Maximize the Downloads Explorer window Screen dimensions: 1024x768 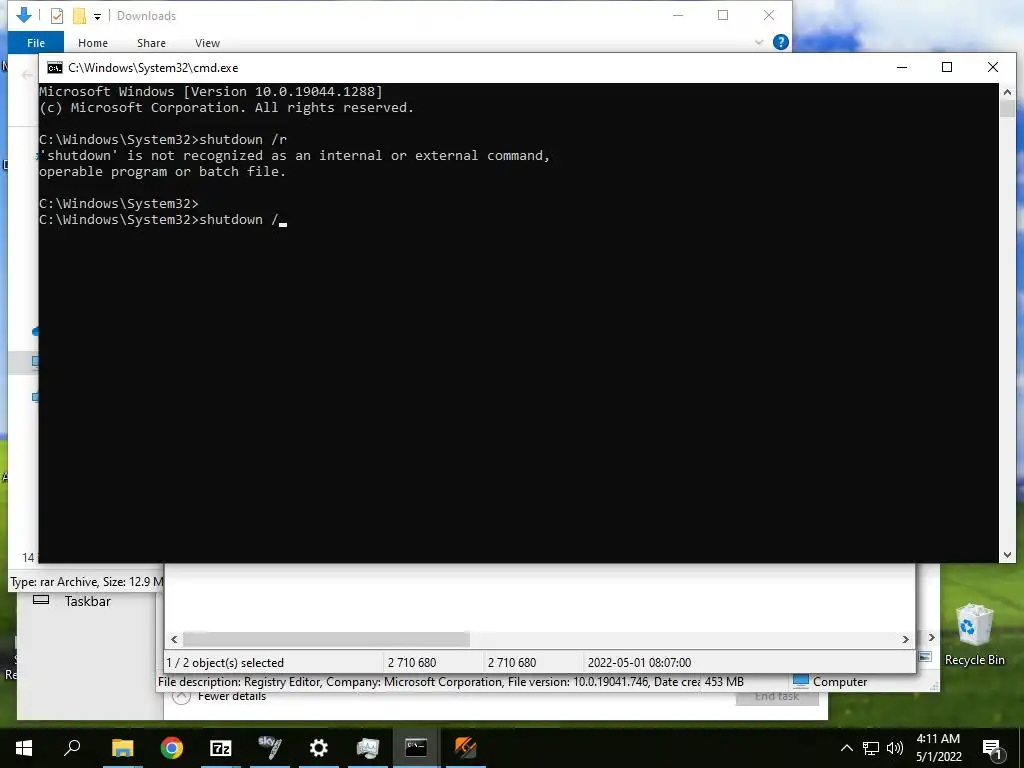point(723,15)
